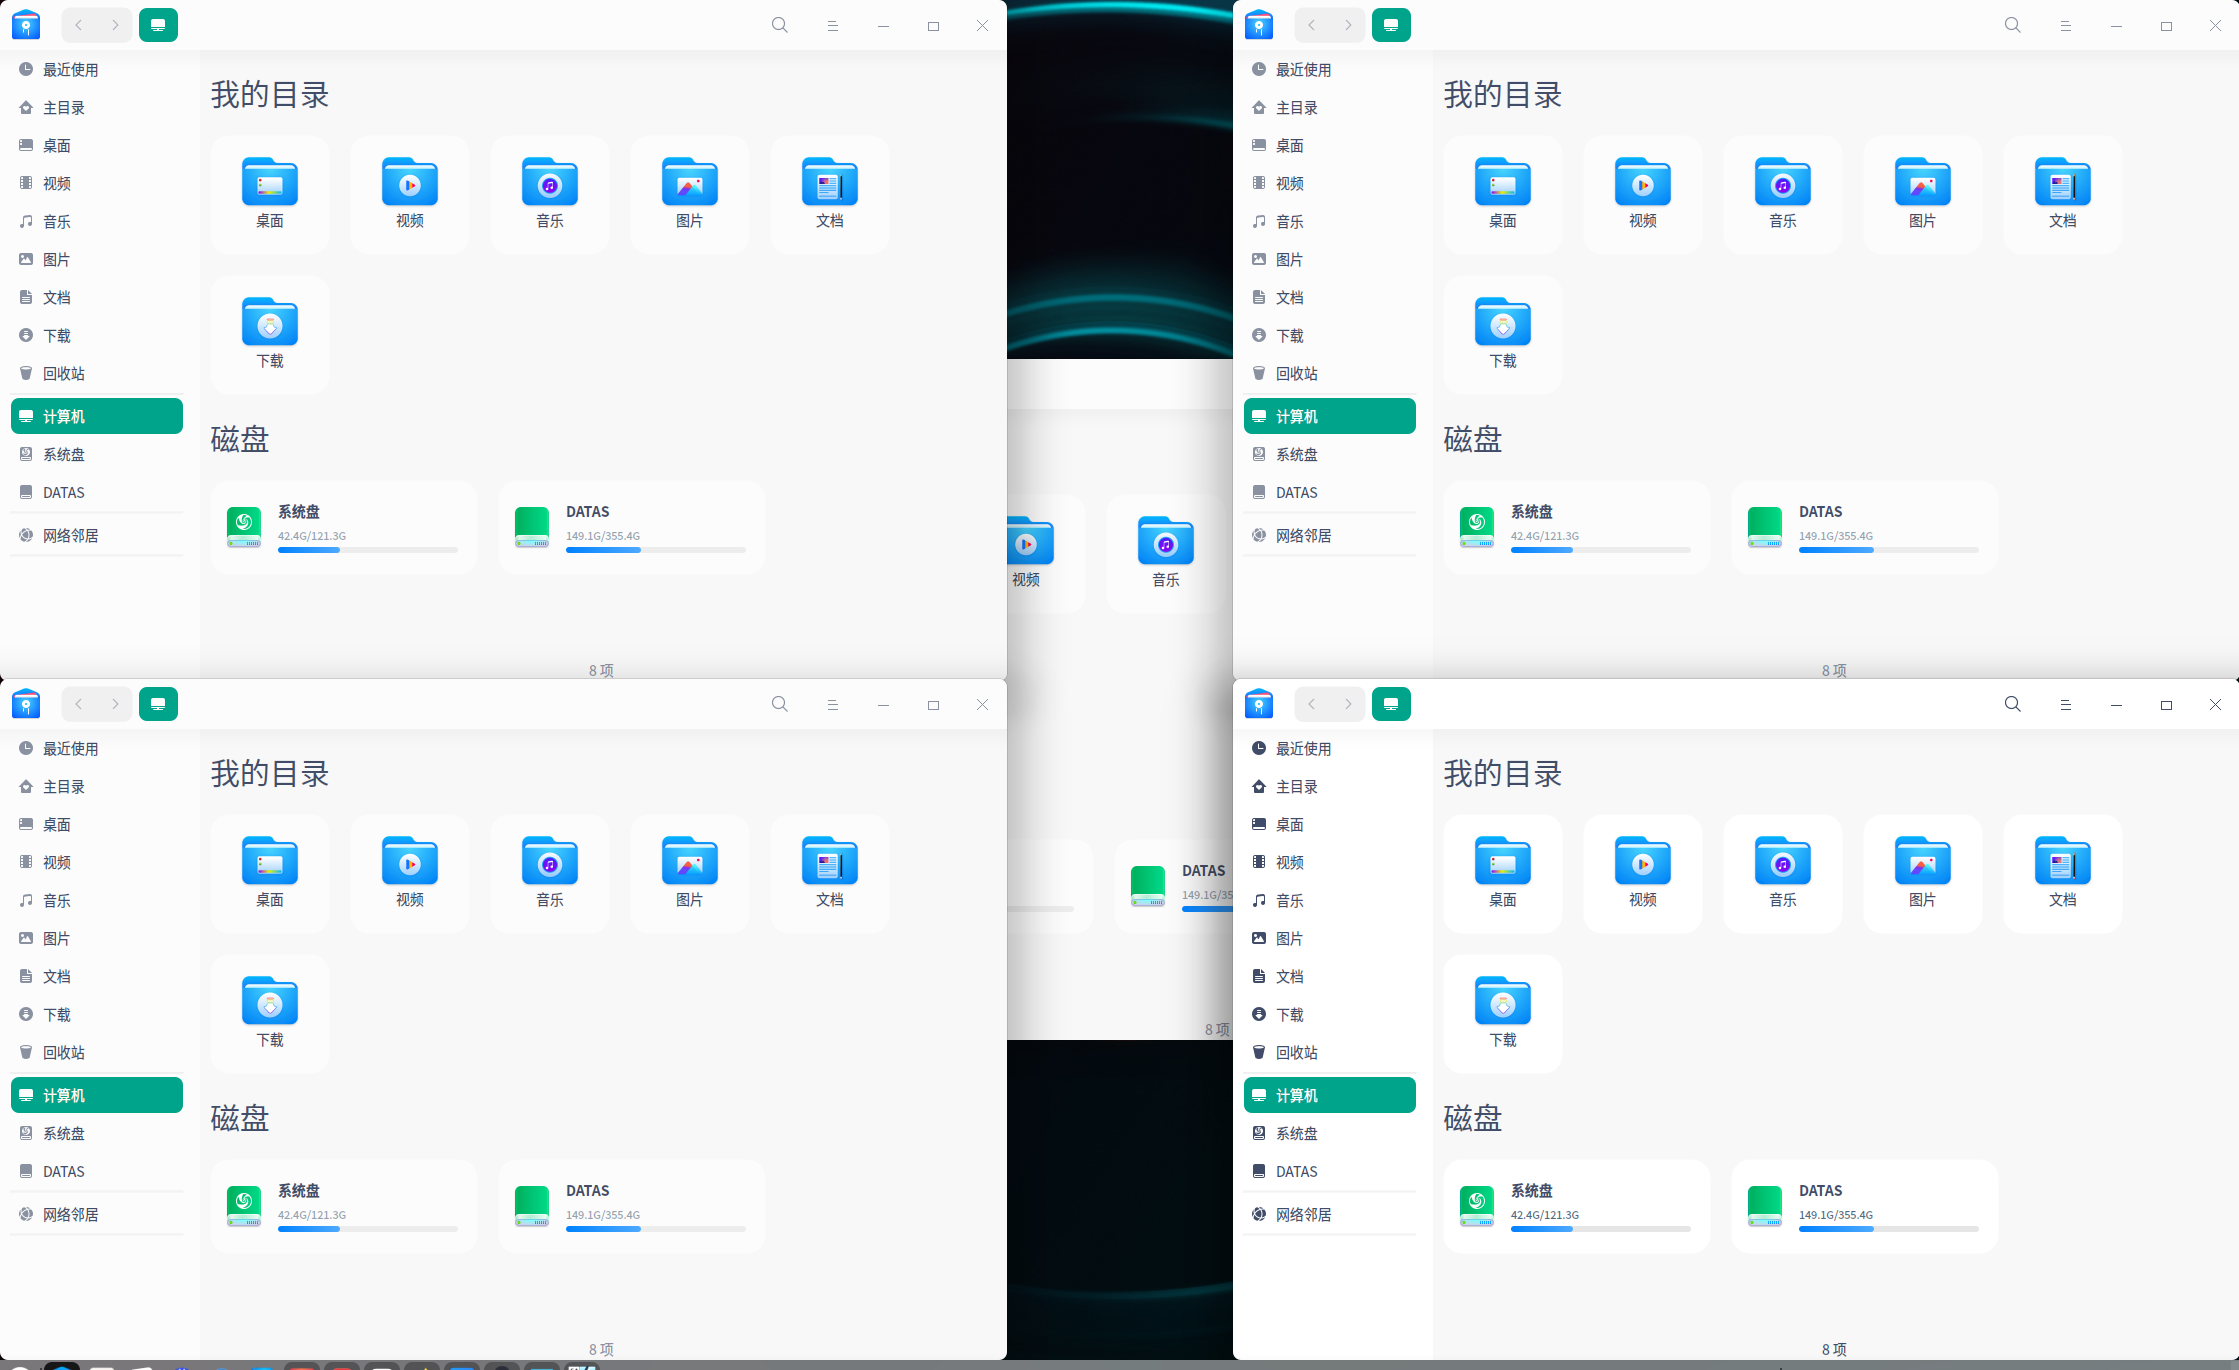Open 系统盘 disk in bottom-right window
Image resolution: width=2239 pixels, height=1370 pixels.
click(1576, 1206)
